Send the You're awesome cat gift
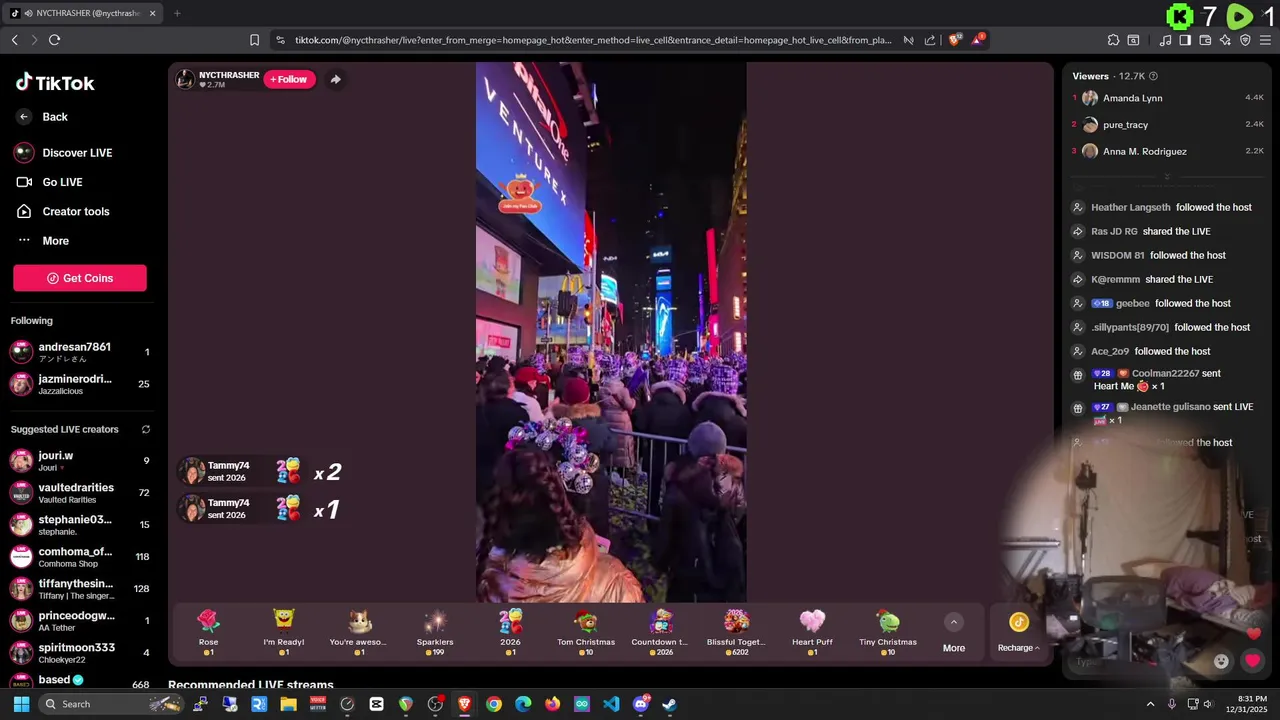Viewport: 1280px width, 720px height. pos(359,632)
